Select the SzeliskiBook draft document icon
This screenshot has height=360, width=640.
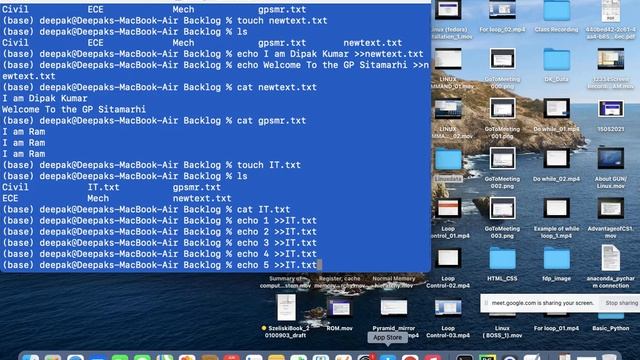coord(286,307)
